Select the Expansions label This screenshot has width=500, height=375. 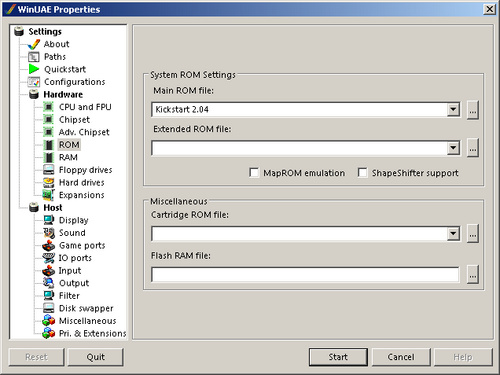pos(82,195)
